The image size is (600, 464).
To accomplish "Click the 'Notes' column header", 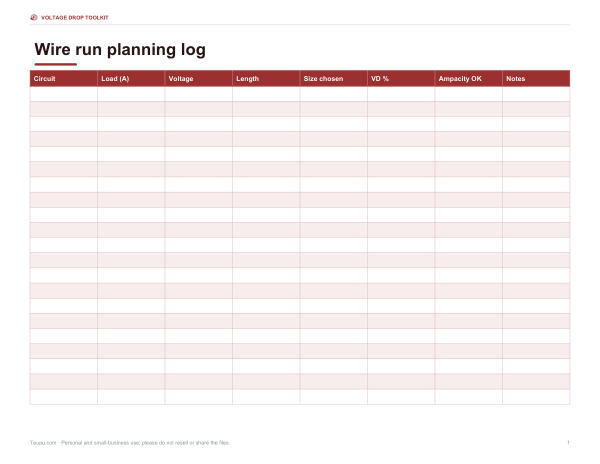I will point(536,78).
